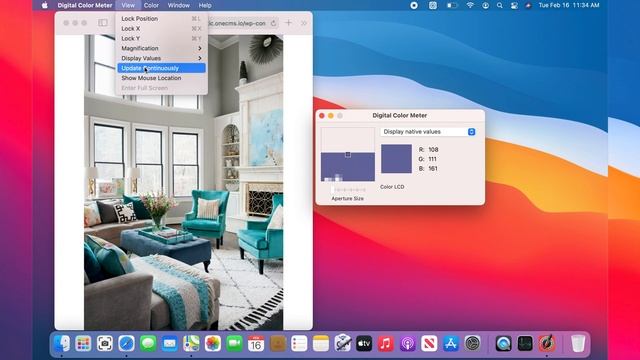The height and width of the screenshot is (360, 640).
Task: Open the Trash in the Dock
Action: (578, 343)
